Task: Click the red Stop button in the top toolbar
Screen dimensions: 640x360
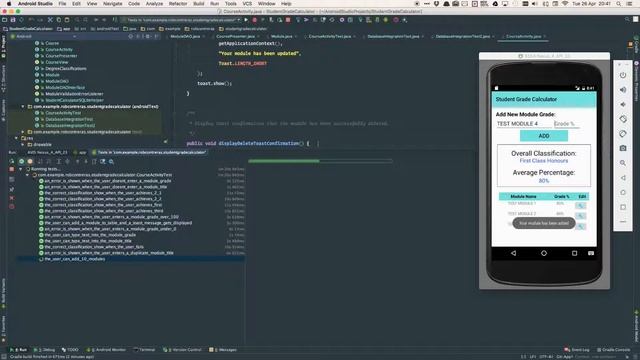Action: tap(288, 20)
